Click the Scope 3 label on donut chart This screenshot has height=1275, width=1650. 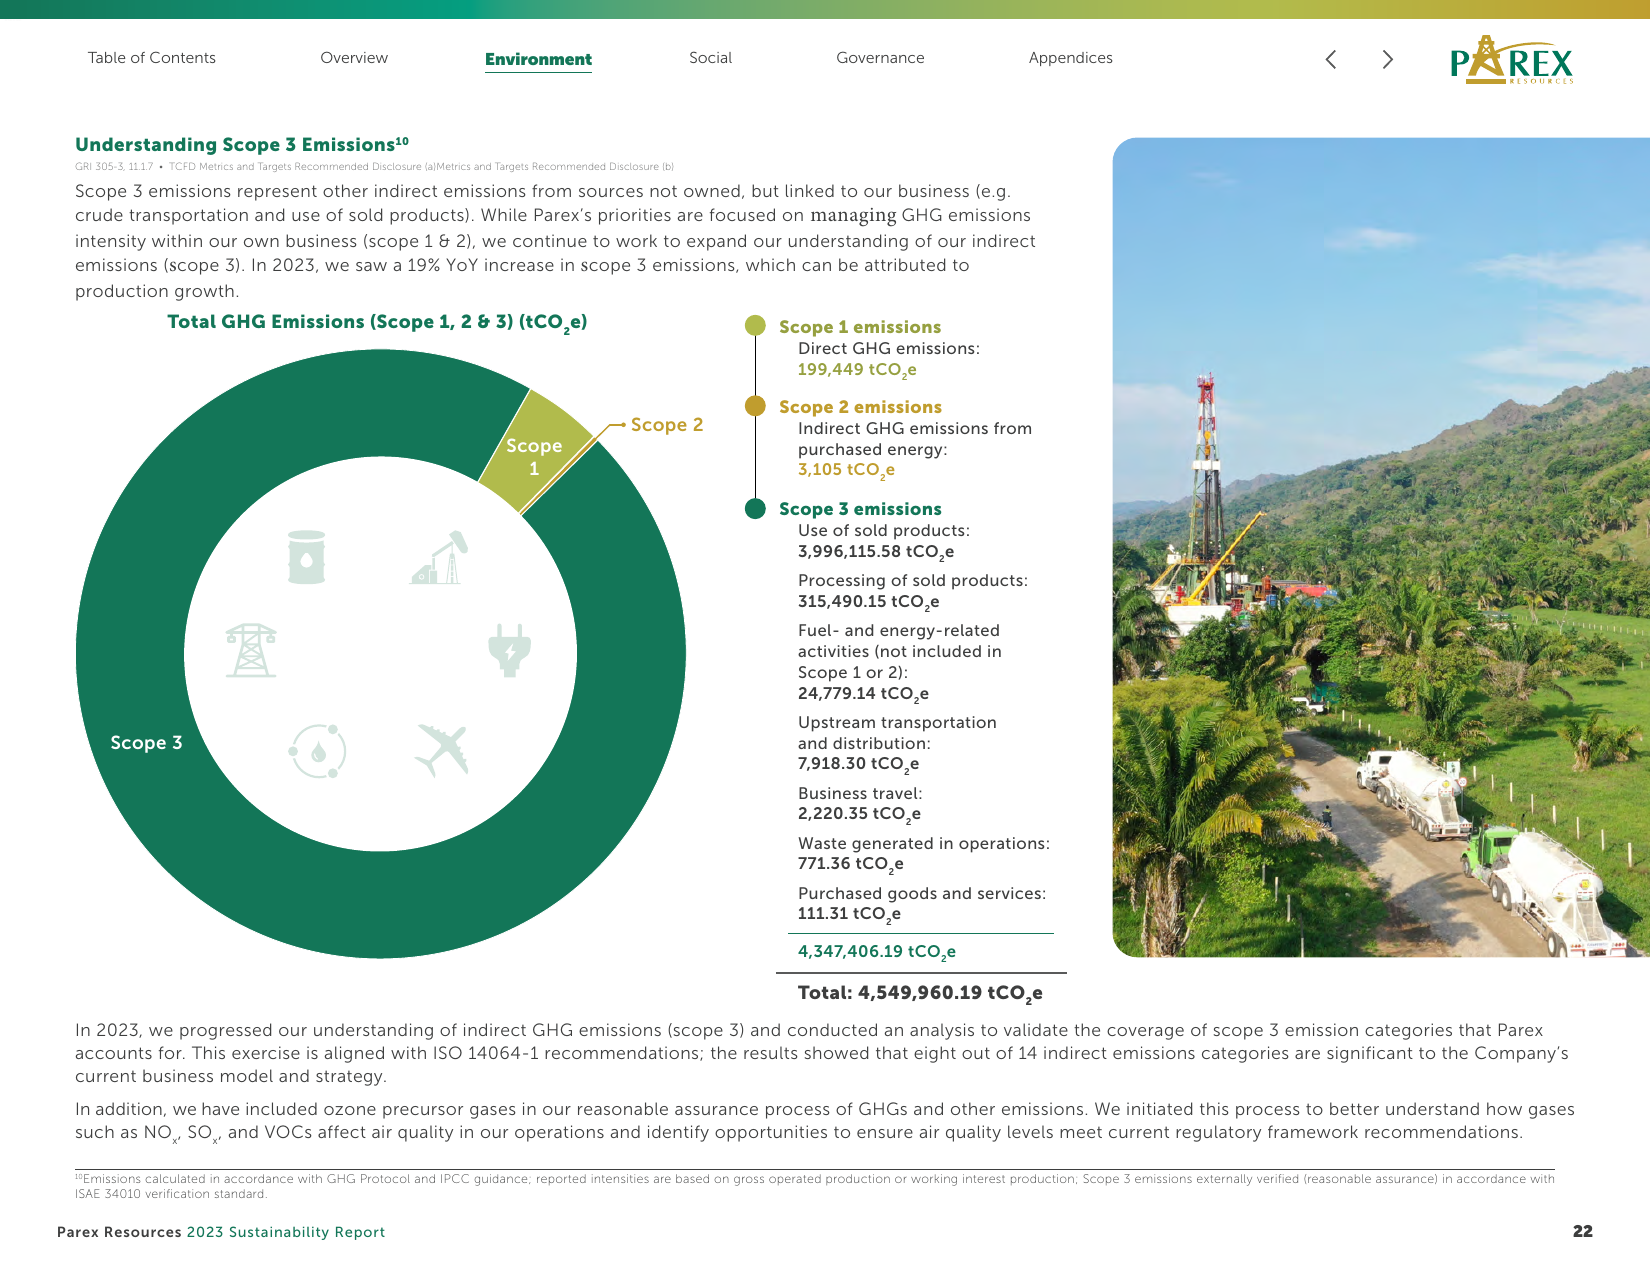[146, 743]
